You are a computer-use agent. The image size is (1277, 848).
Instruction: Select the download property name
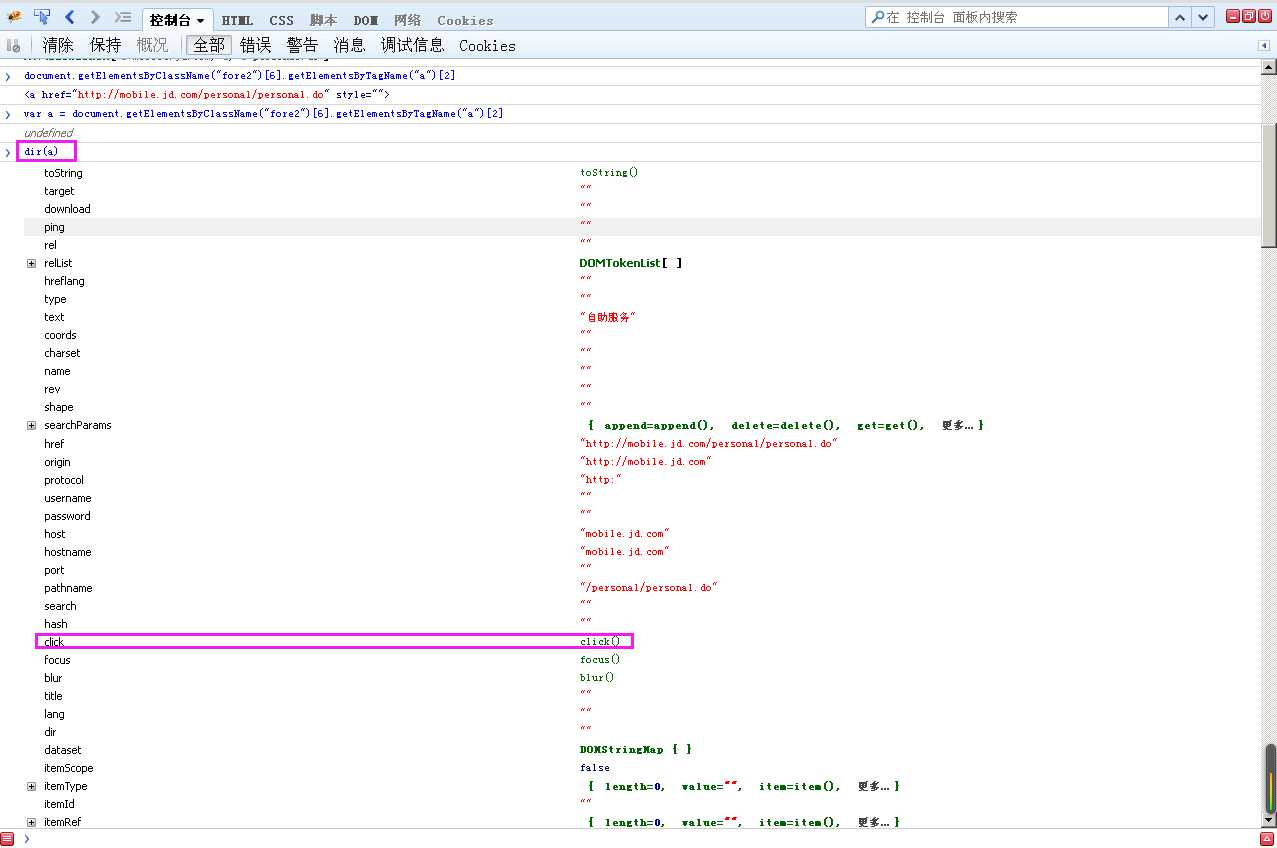pyautogui.click(x=67, y=209)
